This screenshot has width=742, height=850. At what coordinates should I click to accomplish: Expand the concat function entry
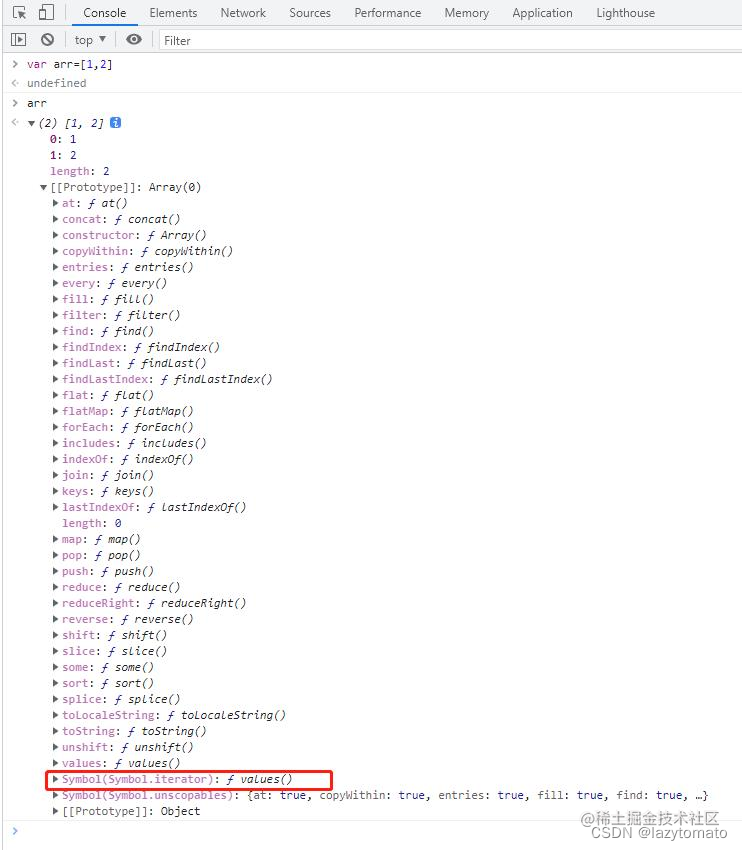[55, 219]
